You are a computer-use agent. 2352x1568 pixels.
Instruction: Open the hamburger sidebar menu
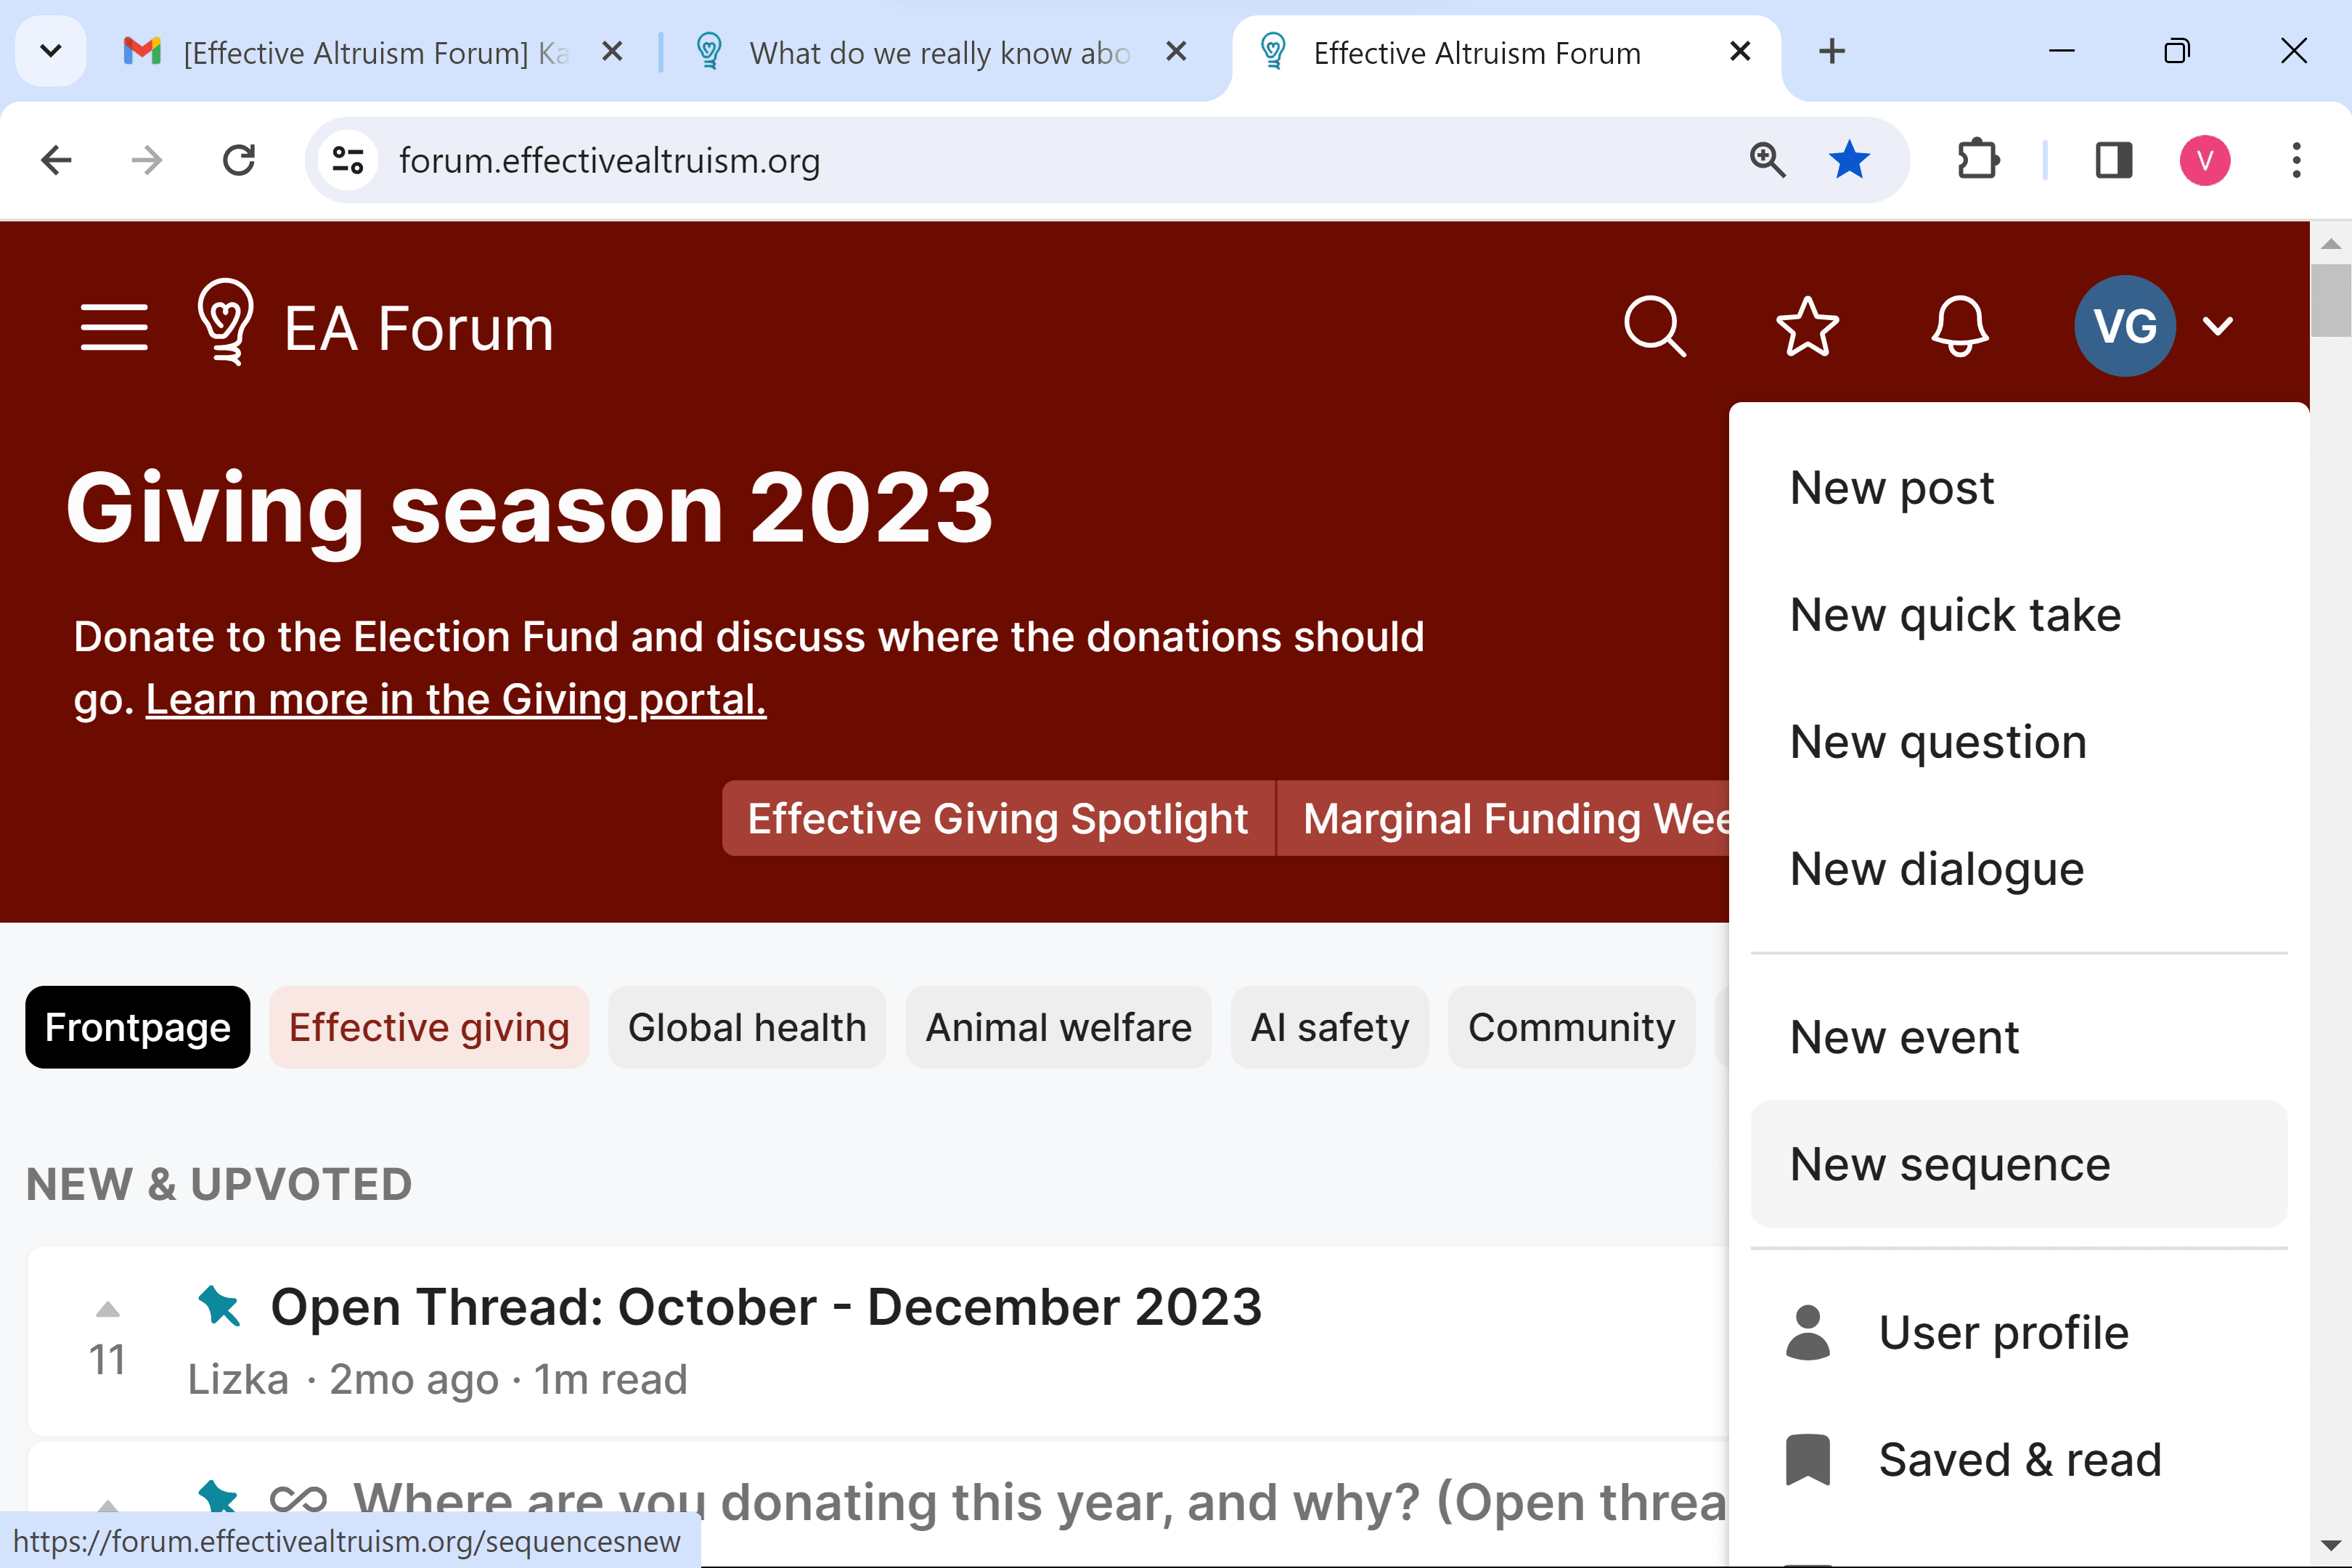tap(114, 327)
